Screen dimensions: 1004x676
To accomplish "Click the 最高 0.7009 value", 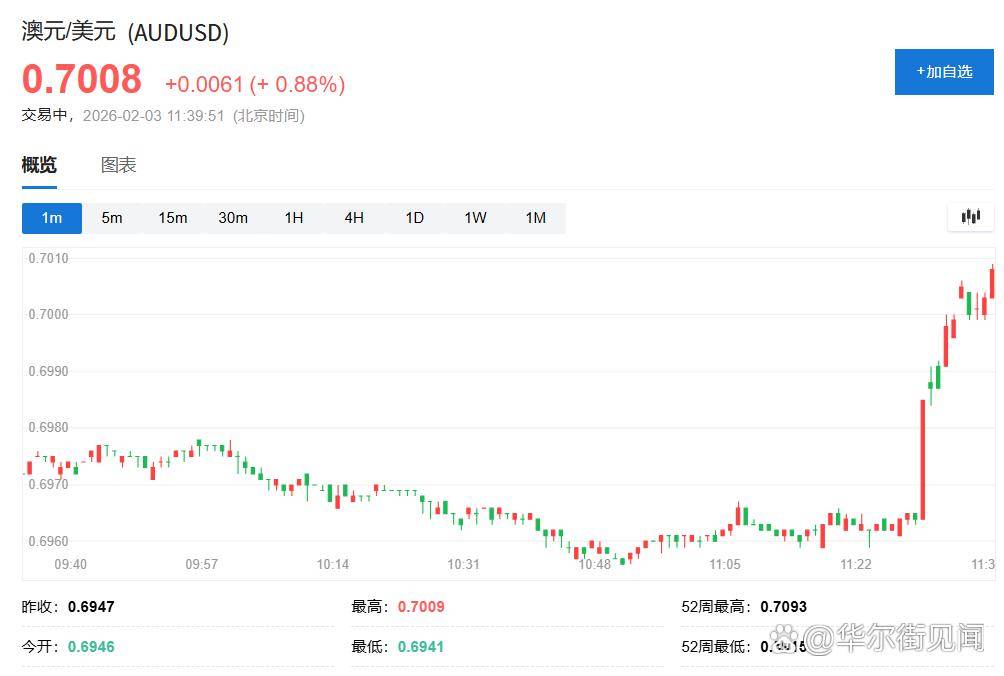I will [x=421, y=607].
